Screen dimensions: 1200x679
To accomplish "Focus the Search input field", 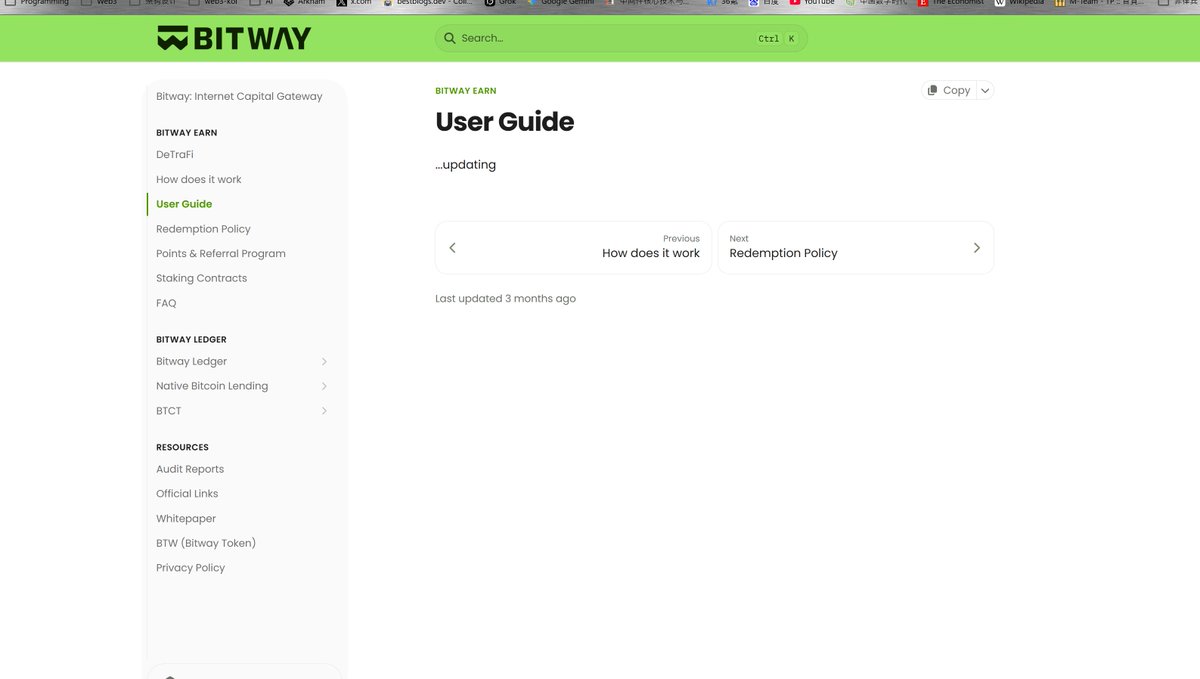I will pyautogui.click(x=621, y=38).
